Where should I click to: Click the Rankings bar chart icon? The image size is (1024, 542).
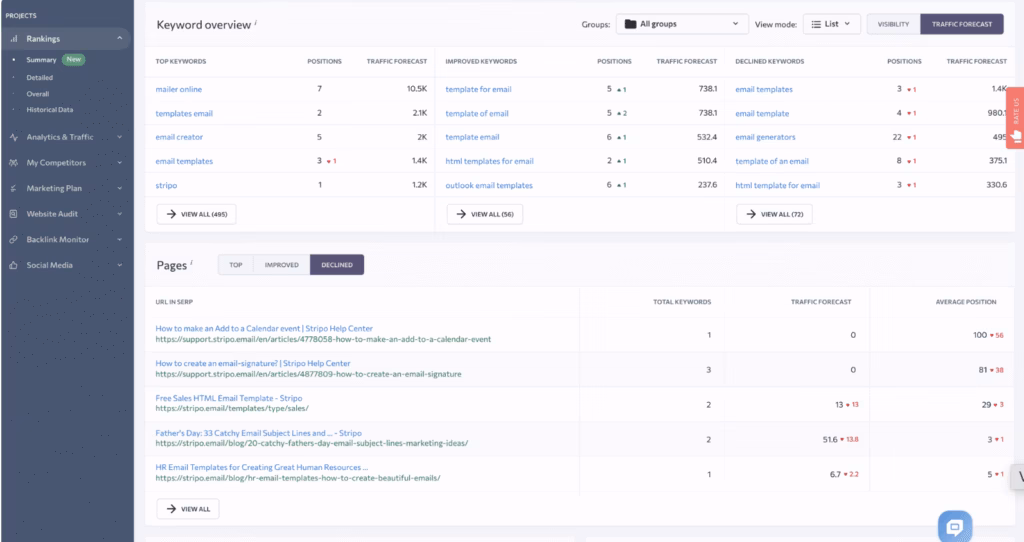coord(14,39)
